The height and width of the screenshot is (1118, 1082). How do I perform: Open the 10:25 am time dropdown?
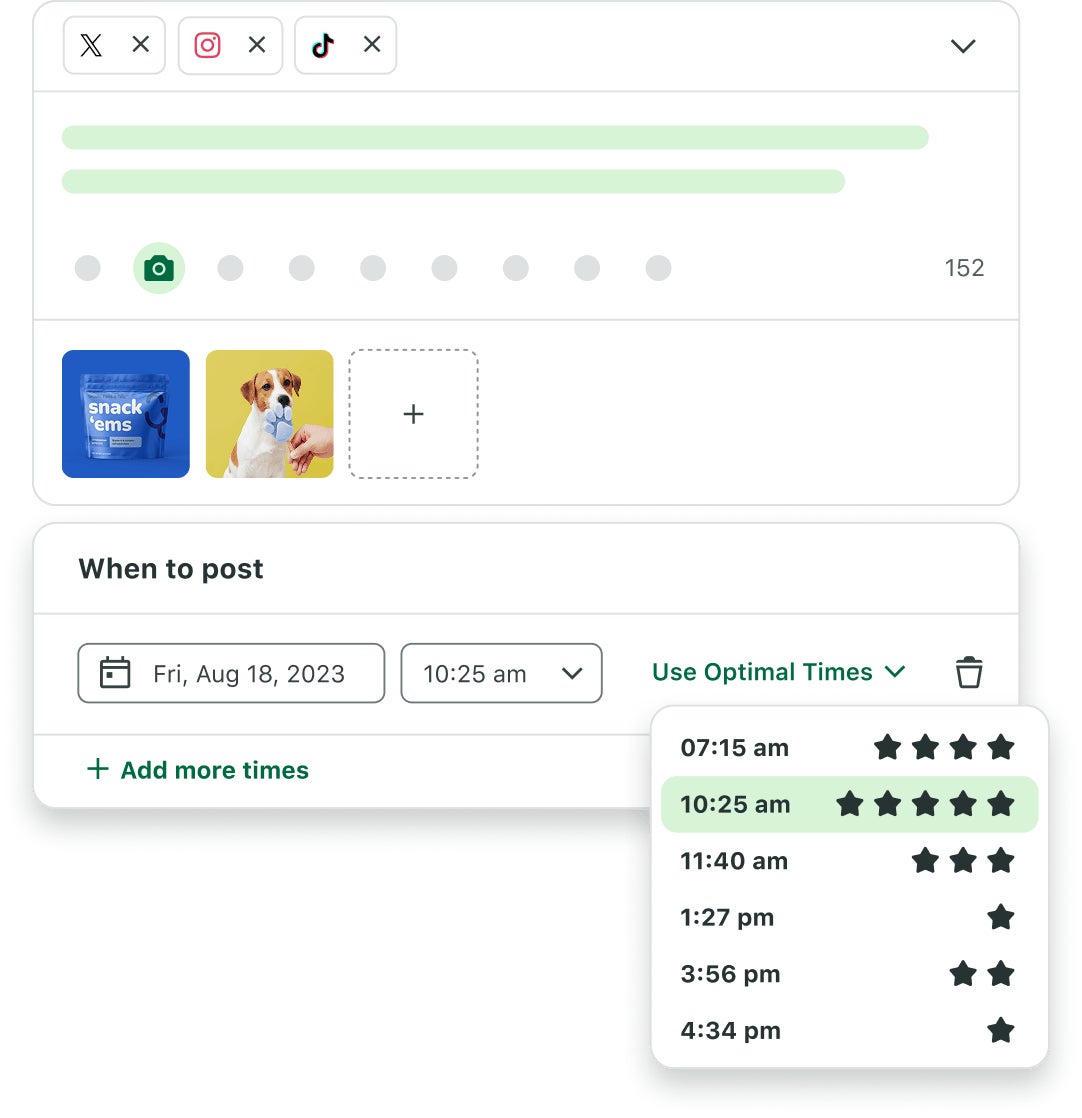pos(573,673)
